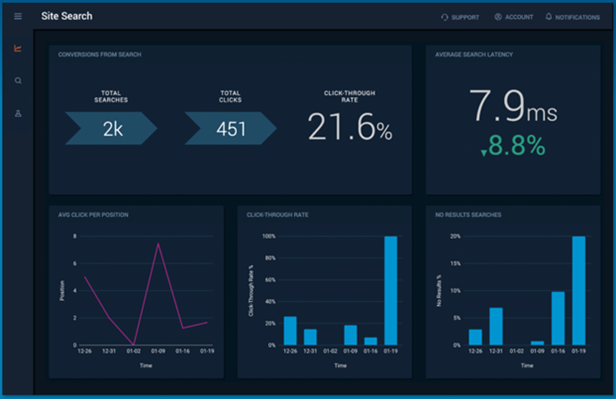Click the 01-09 bar in No Results chart
The image size is (616, 399).
click(537, 343)
